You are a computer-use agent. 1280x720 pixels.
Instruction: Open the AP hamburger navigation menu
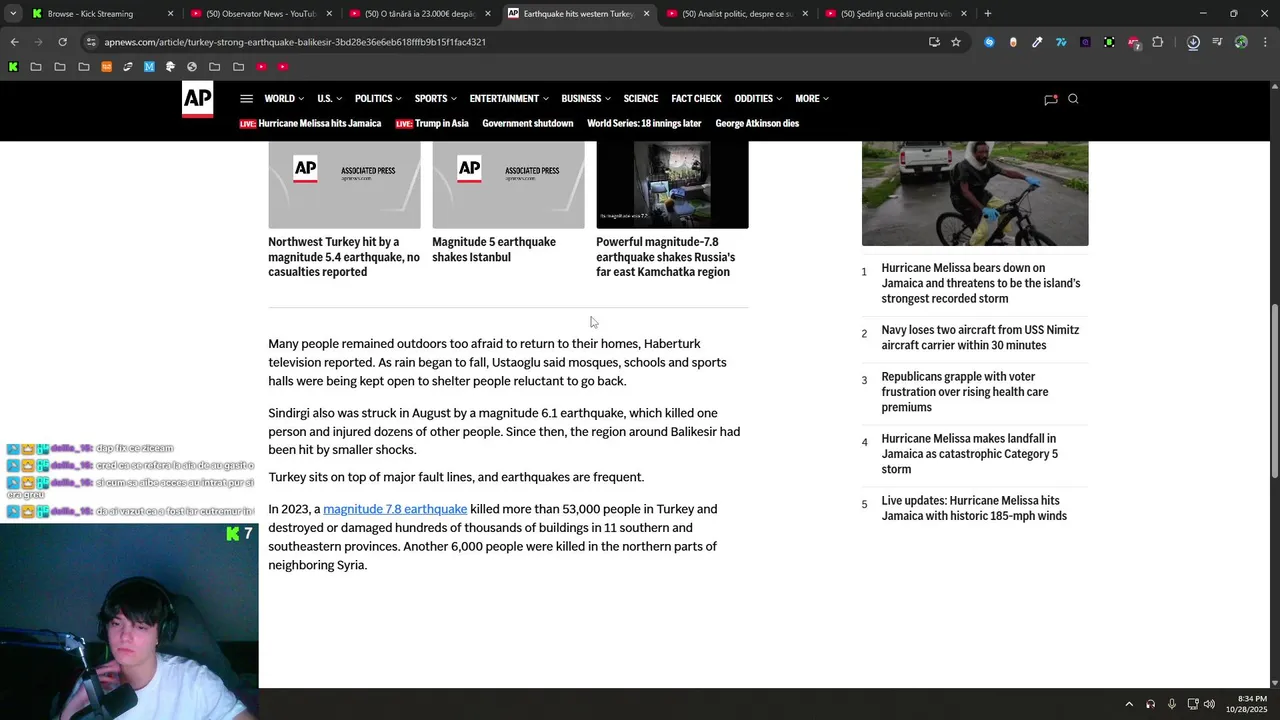[246, 99]
